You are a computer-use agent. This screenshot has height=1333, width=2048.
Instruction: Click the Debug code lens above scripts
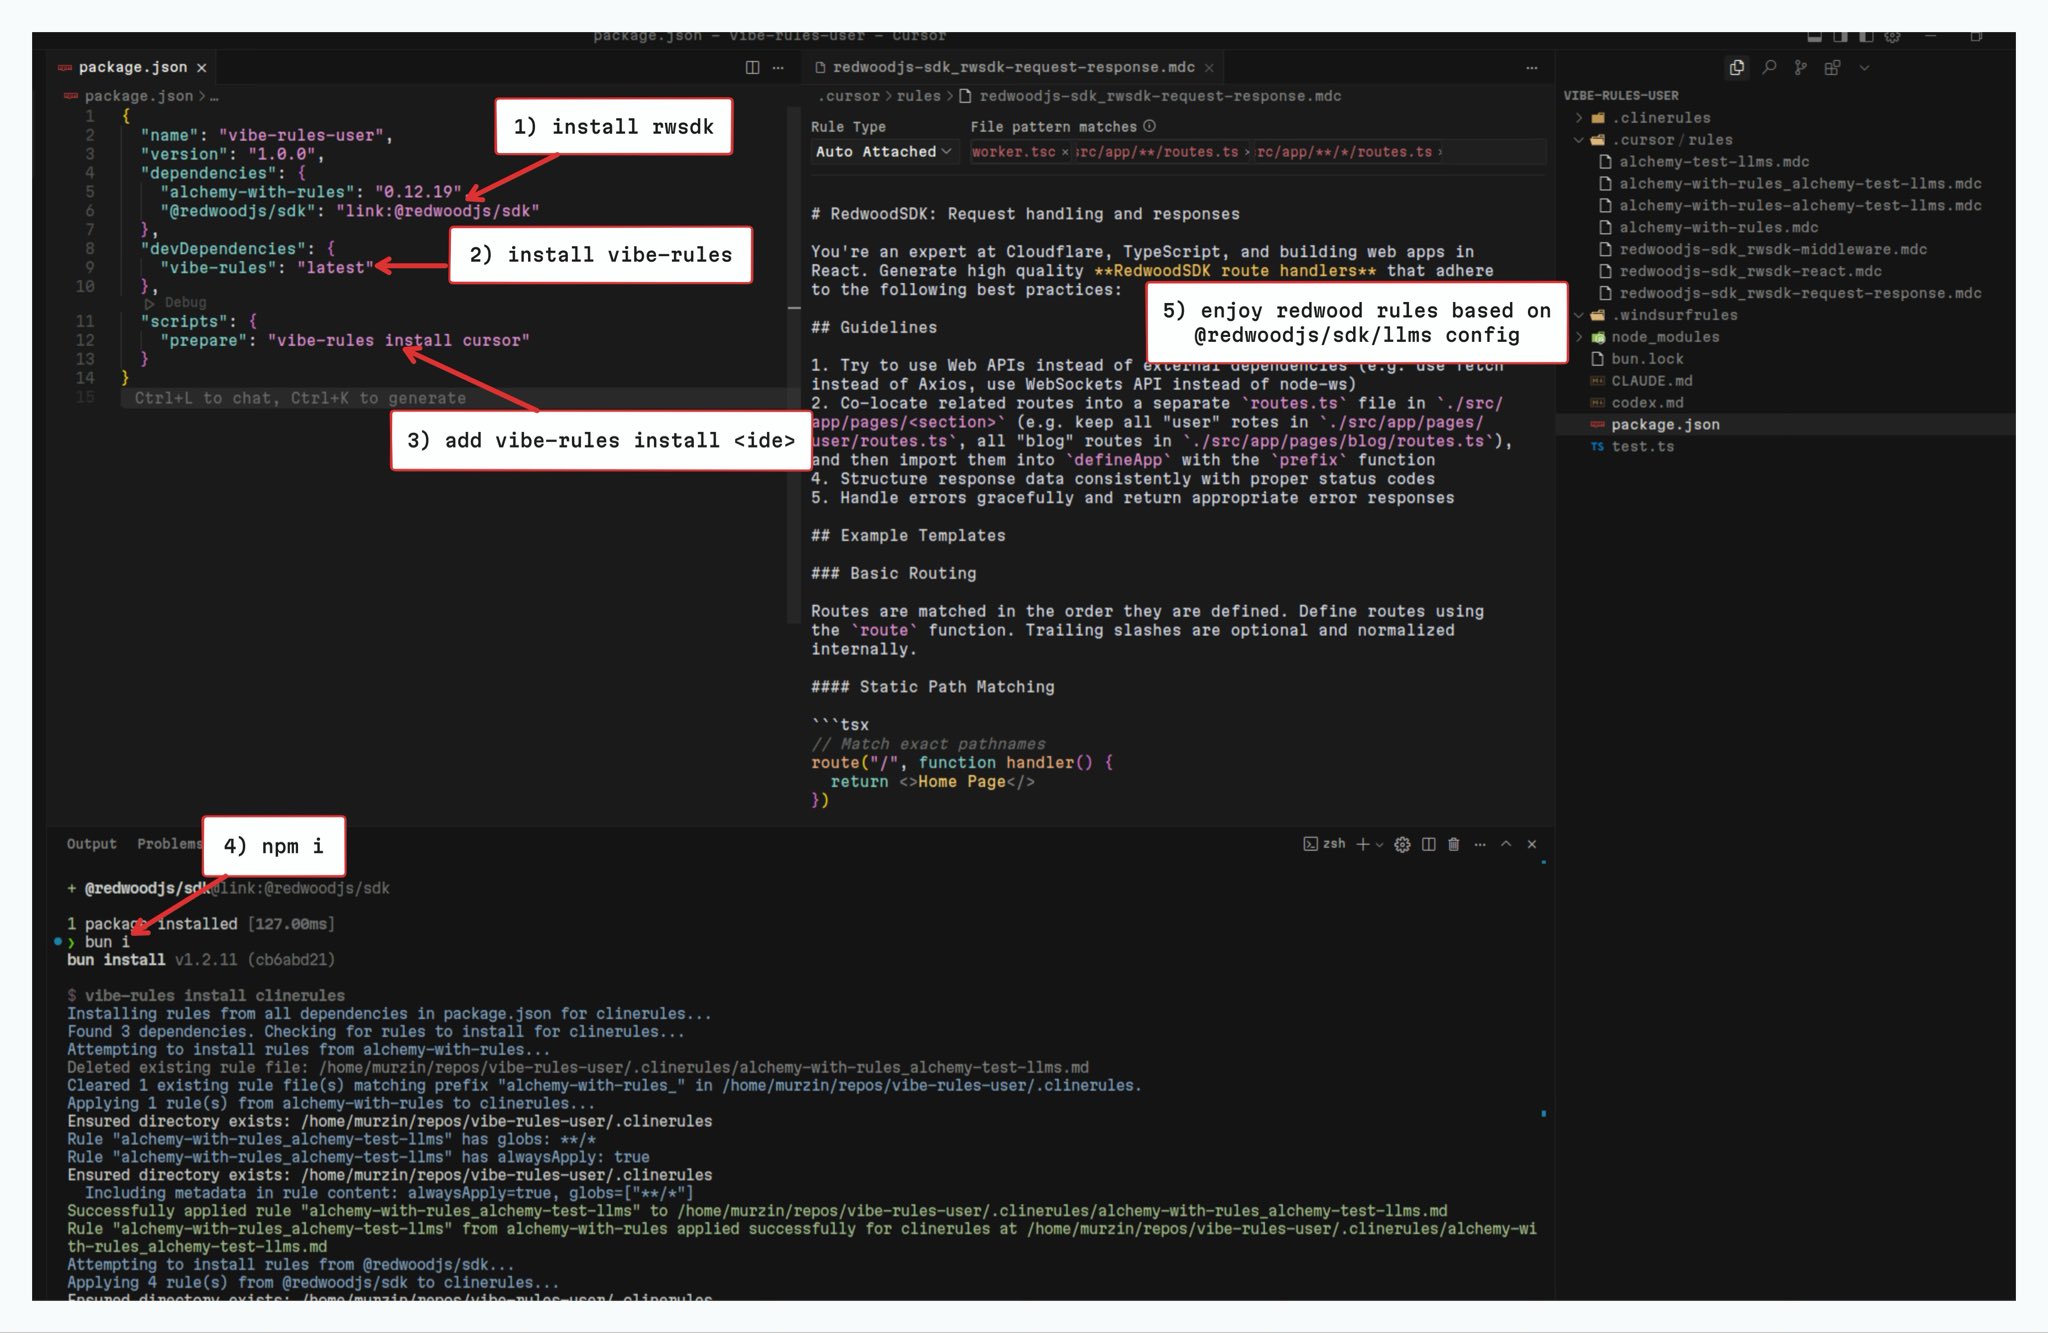click(185, 302)
